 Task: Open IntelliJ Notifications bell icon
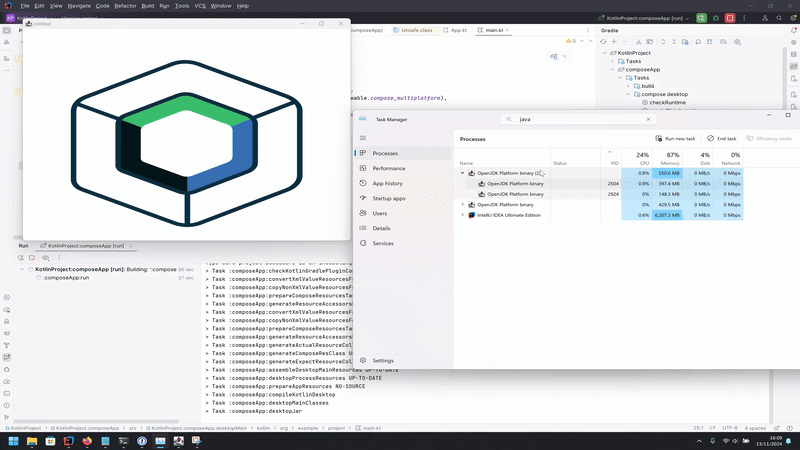pyautogui.click(x=793, y=31)
